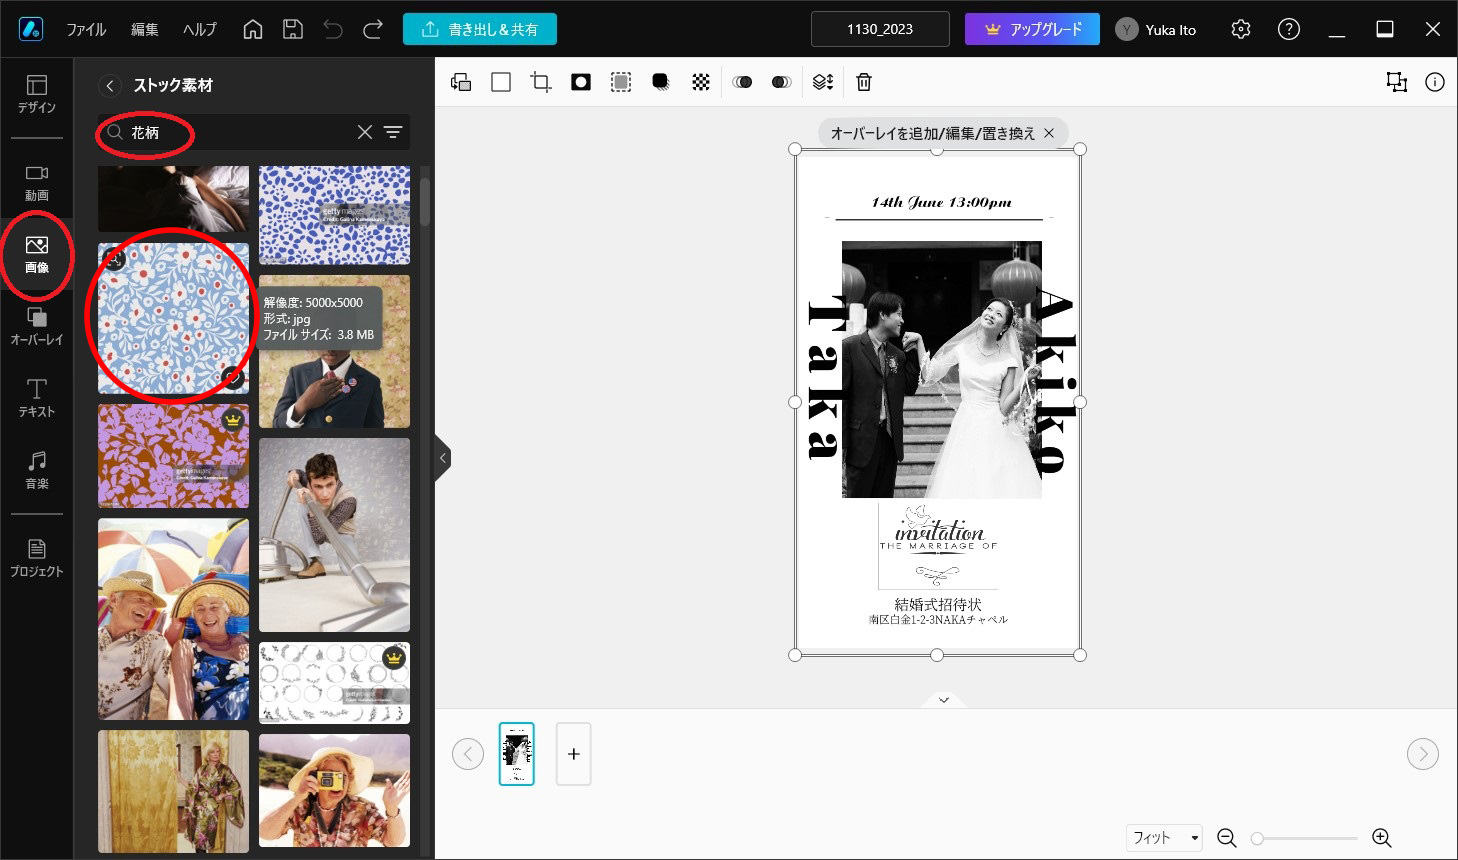The width and height of the screenshot is (1458, 860).
Task: Open settings with the gear icon
Action: (1241, 29)
